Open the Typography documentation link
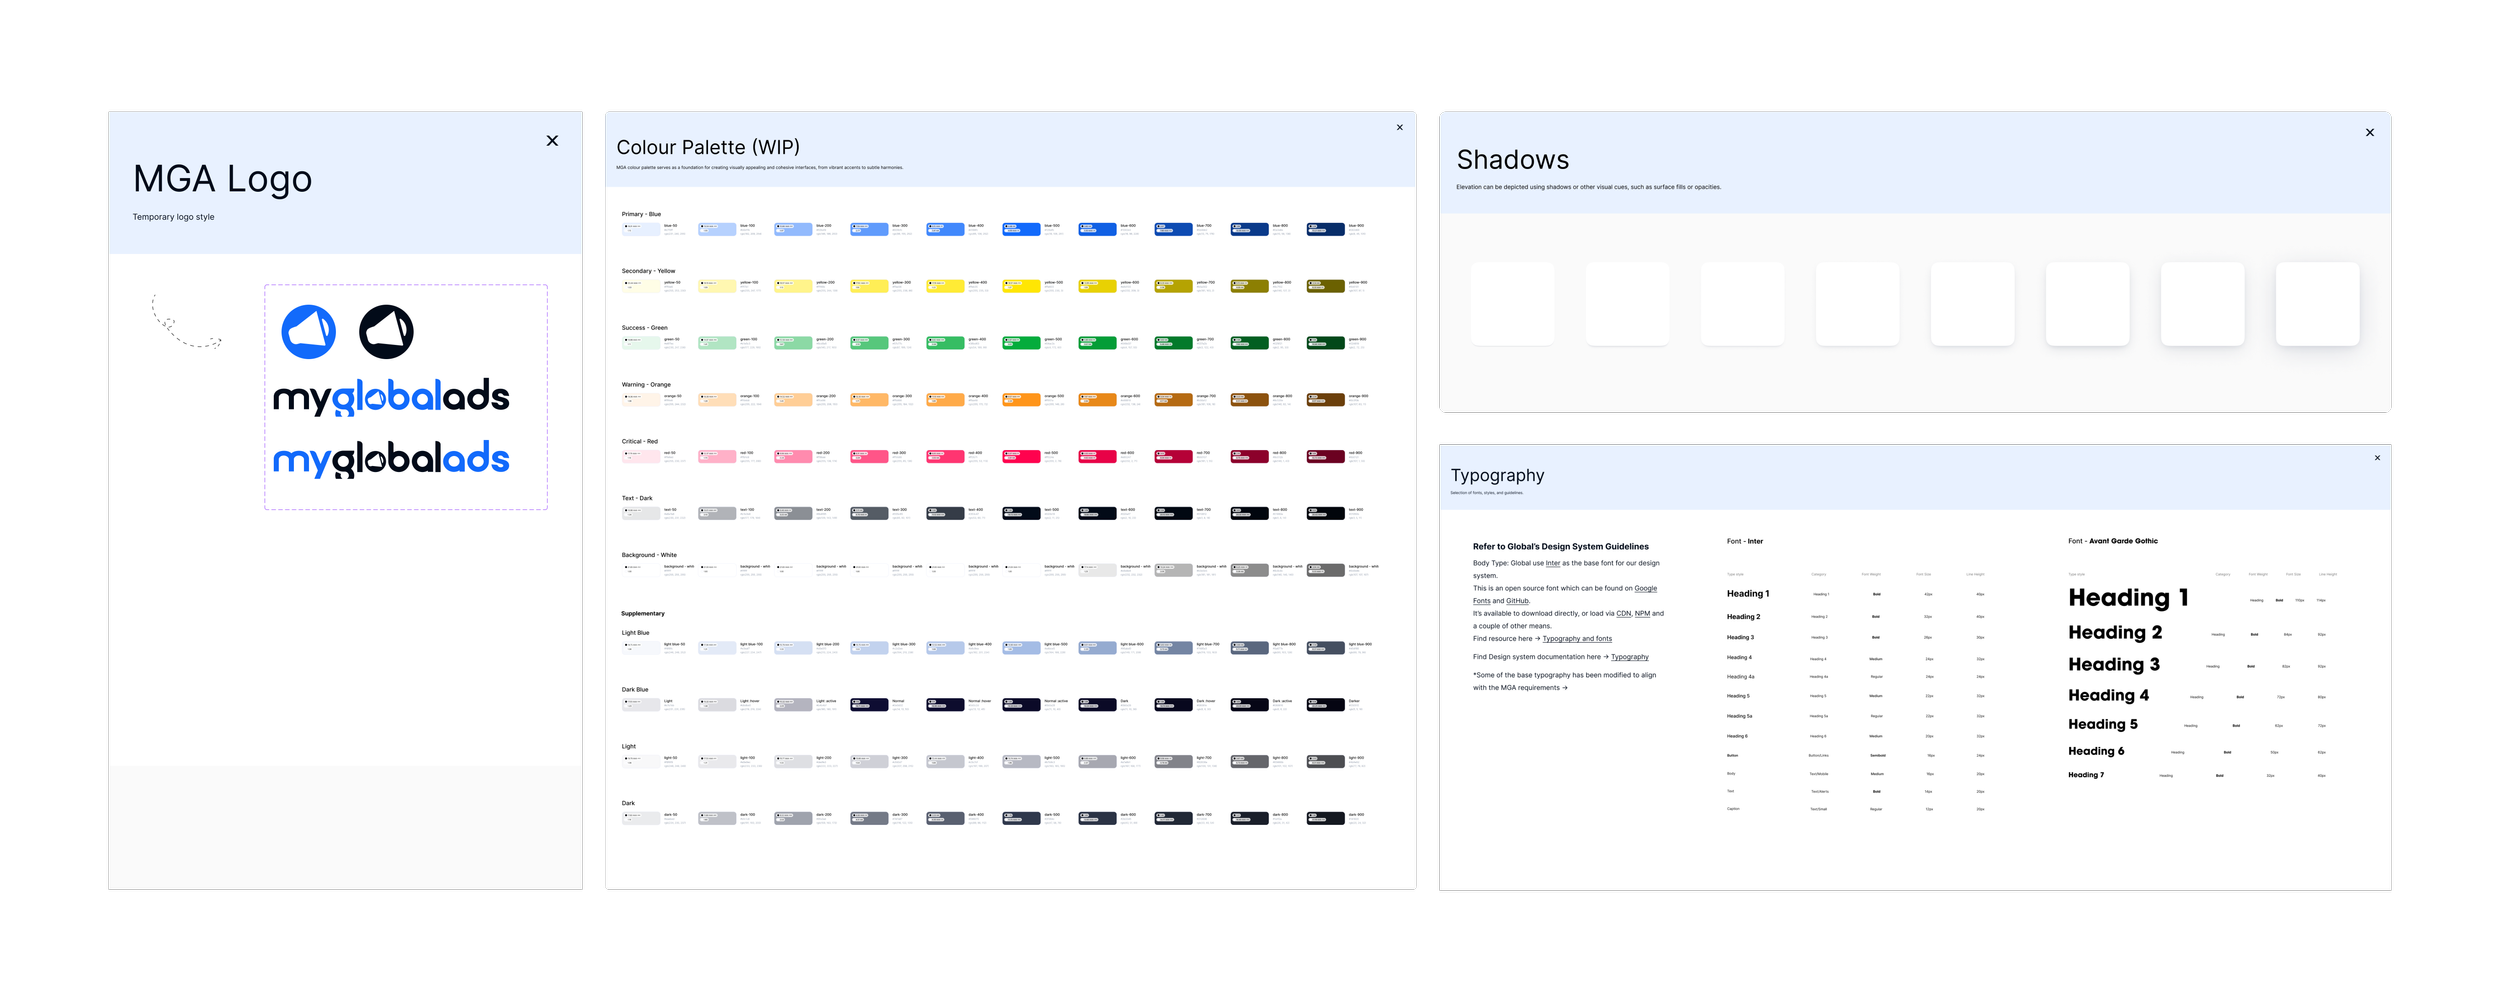Viewport: 2500px width, 1002px height. (1629, 657)
